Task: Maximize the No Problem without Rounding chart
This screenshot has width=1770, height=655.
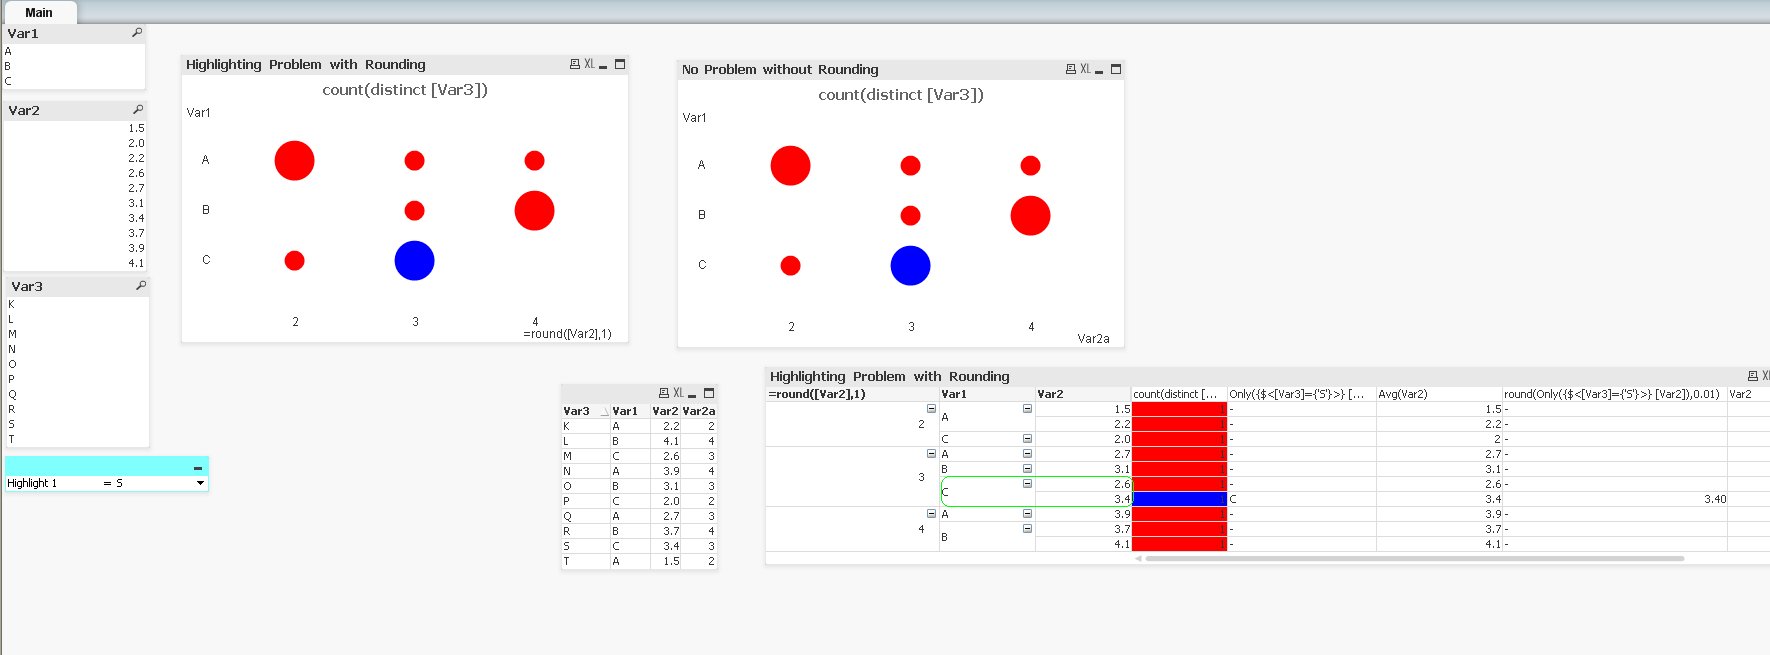Action: 1116,69
